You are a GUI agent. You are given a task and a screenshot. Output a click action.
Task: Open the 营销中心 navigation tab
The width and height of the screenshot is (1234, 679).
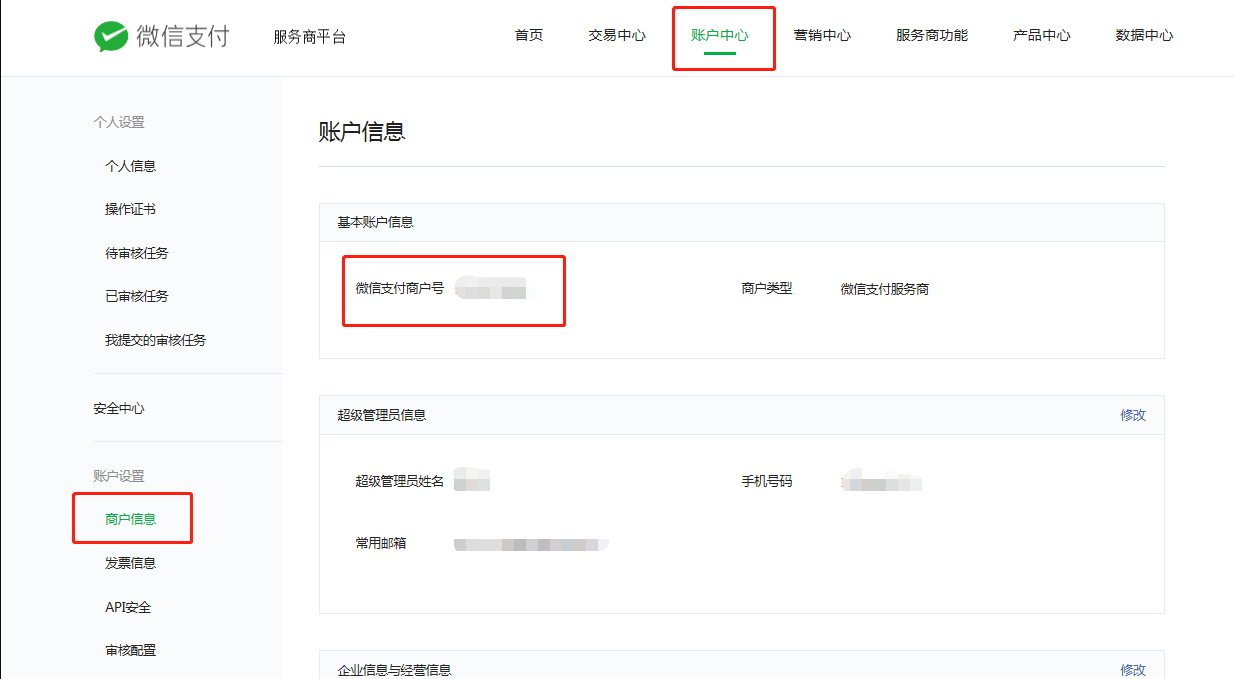pyautogui.click(x=822, y=35)
